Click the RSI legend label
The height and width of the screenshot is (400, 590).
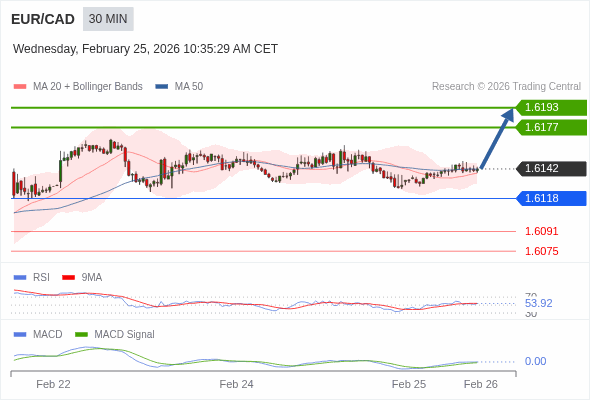tap(41, 278)
